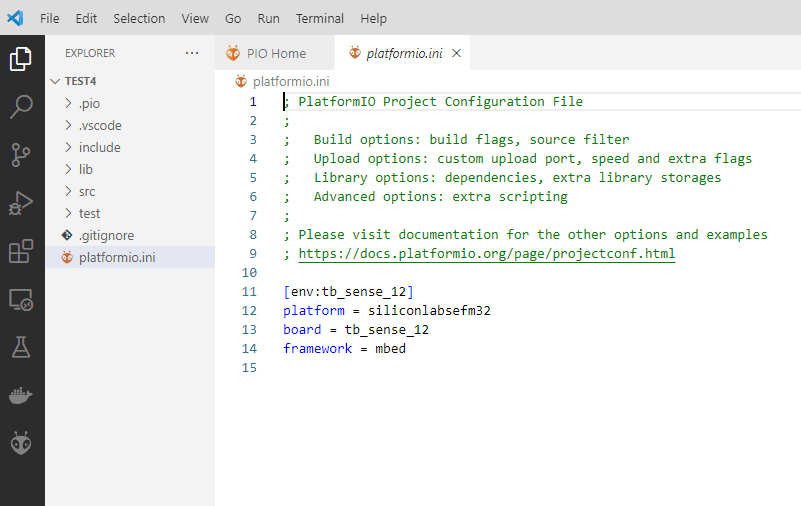
Task: Select .gitignore in the file tree
Action: point(130,235)
